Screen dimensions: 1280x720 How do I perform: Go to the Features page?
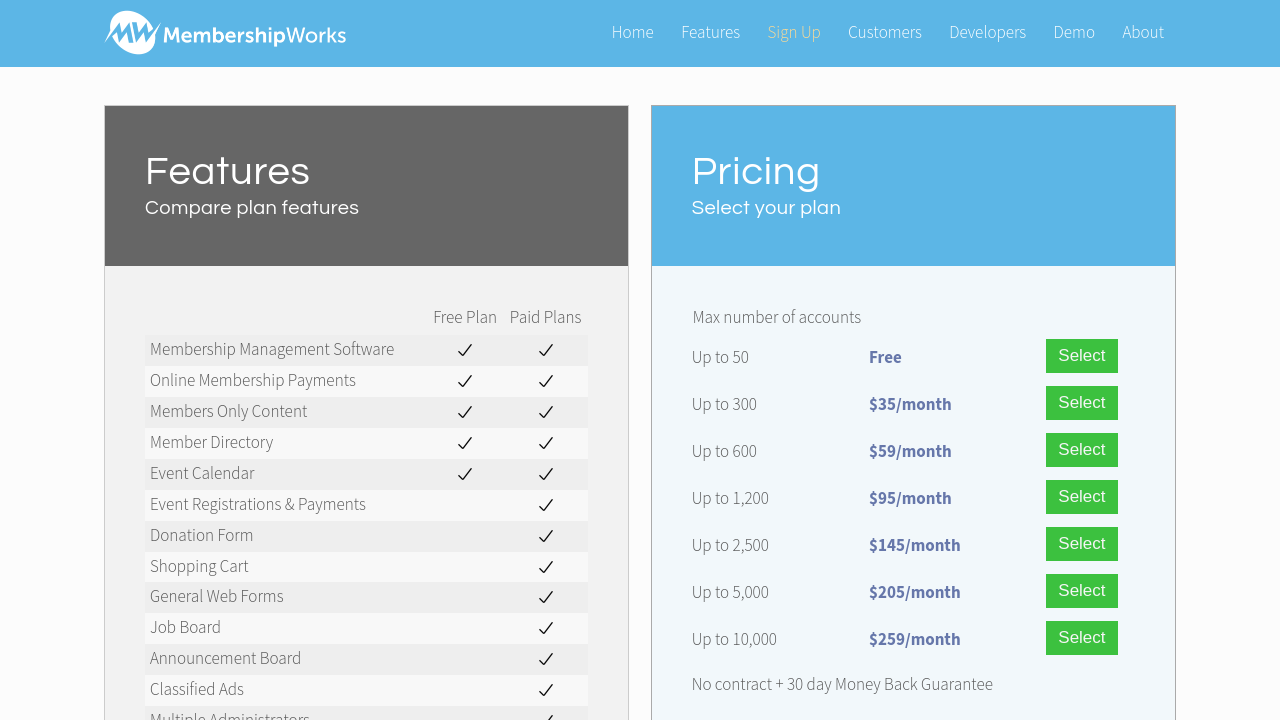(x=710, y=32)
